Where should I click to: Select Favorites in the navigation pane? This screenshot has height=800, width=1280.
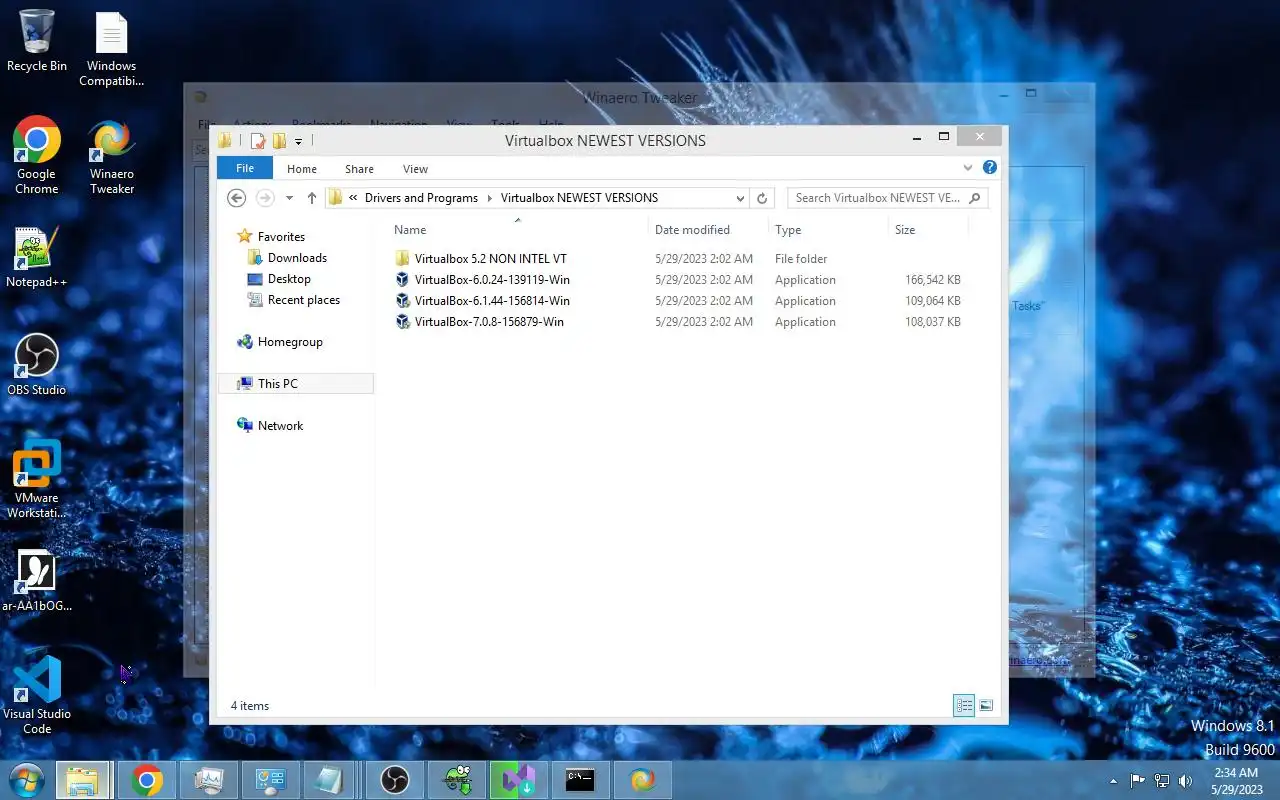click(281, 237)
